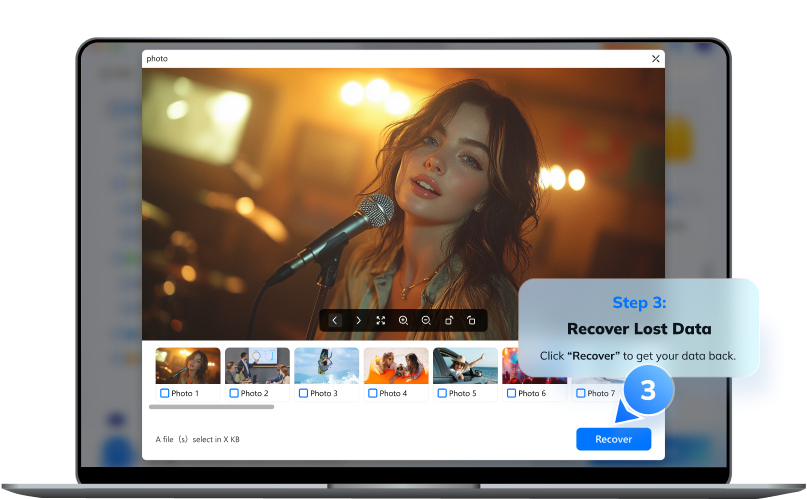Go to the previous photo in the preview toolbar
Viewport: 807px width, 499px height.
(335, 320)
